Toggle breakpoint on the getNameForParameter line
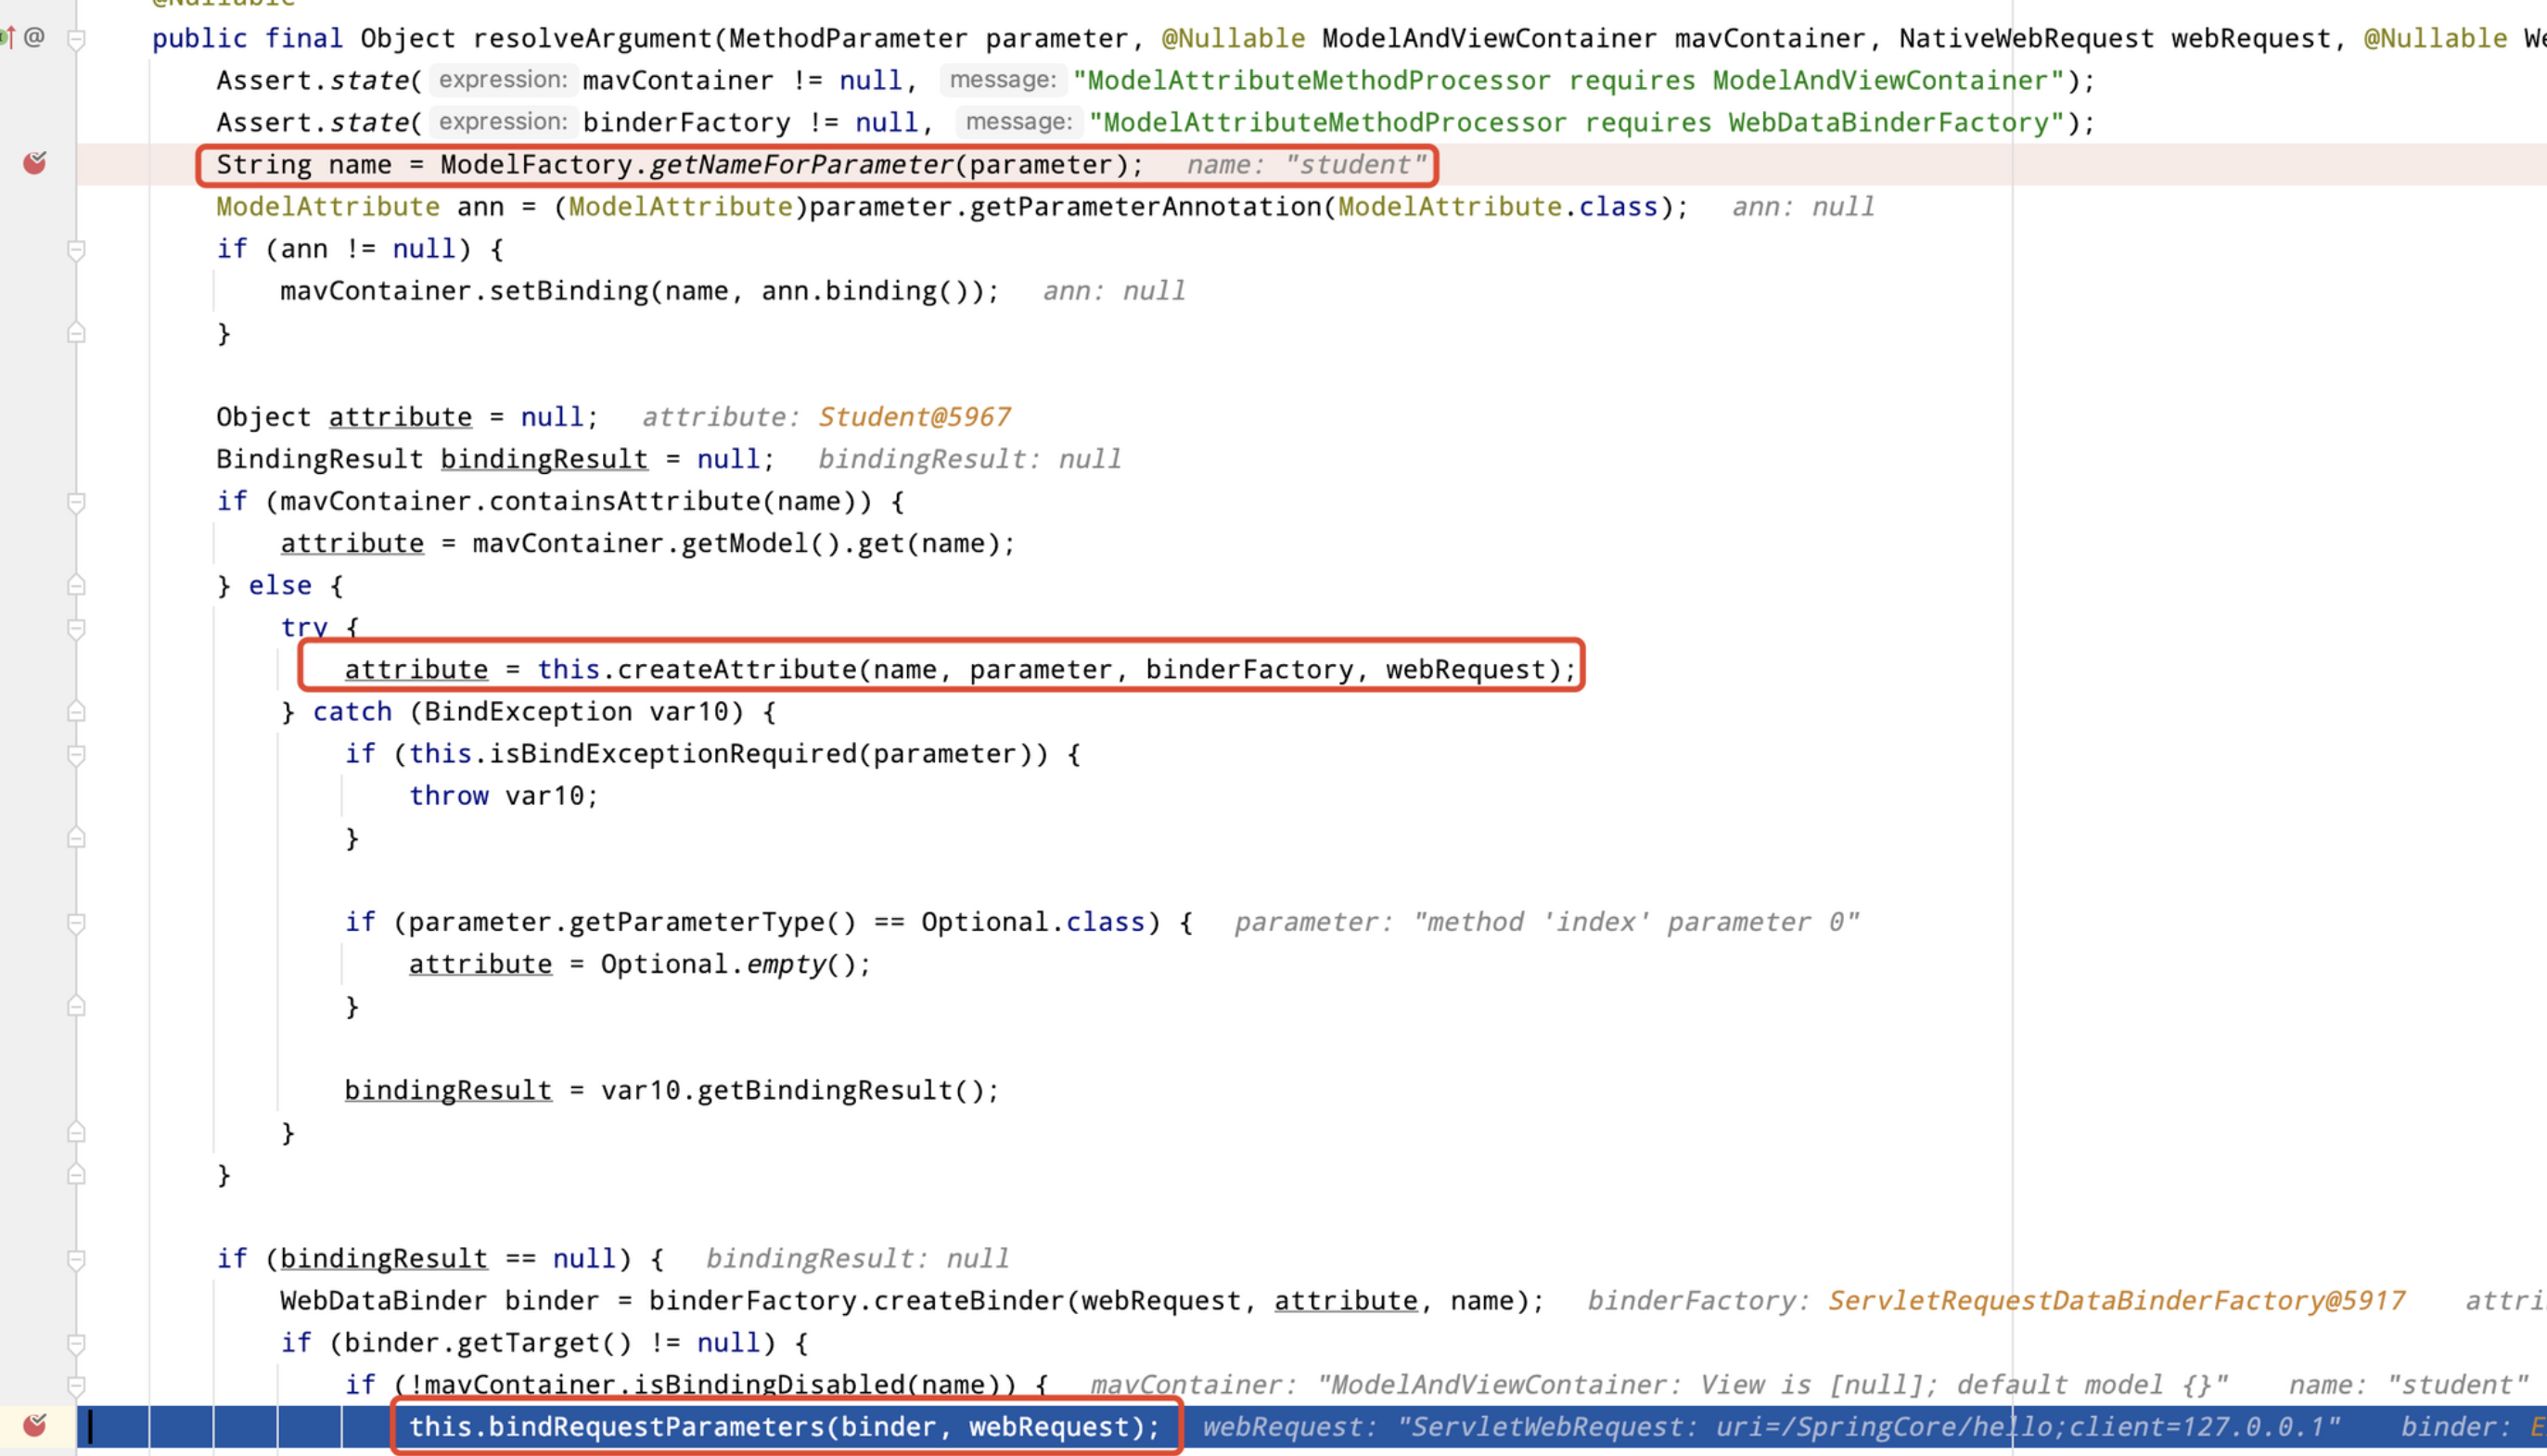 [x=35, y=163]
